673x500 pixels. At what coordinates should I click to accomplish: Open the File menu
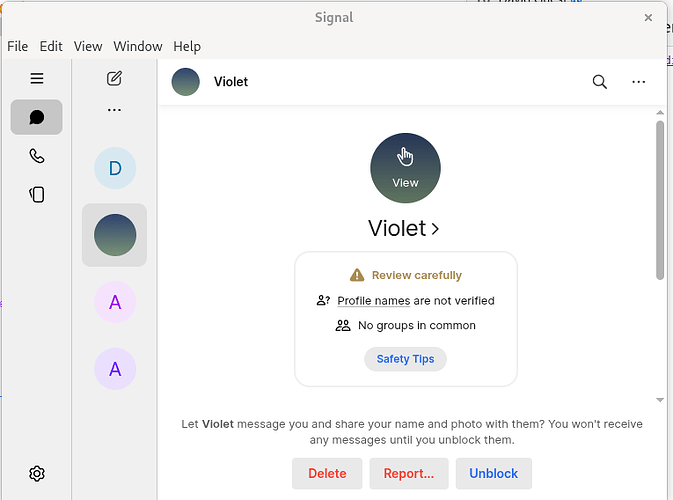pos(18,46)
